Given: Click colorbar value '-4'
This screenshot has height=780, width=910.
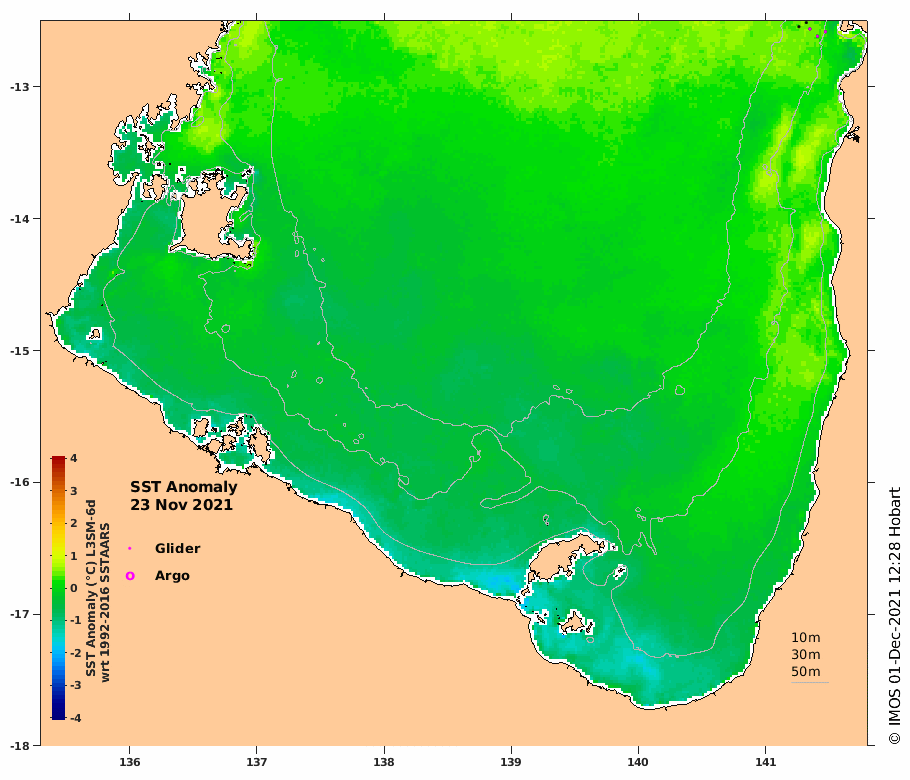Looking at the screenshot, I should click(75, 718).
